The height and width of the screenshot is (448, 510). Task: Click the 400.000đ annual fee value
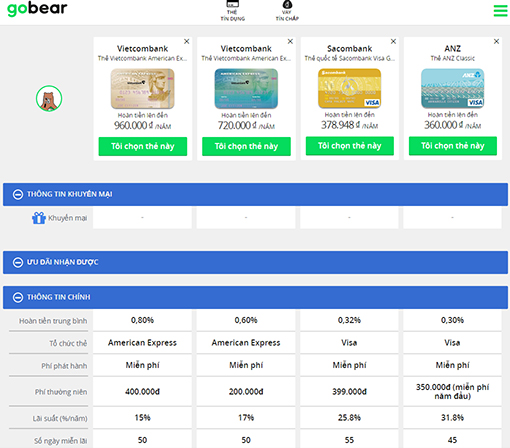142,392
